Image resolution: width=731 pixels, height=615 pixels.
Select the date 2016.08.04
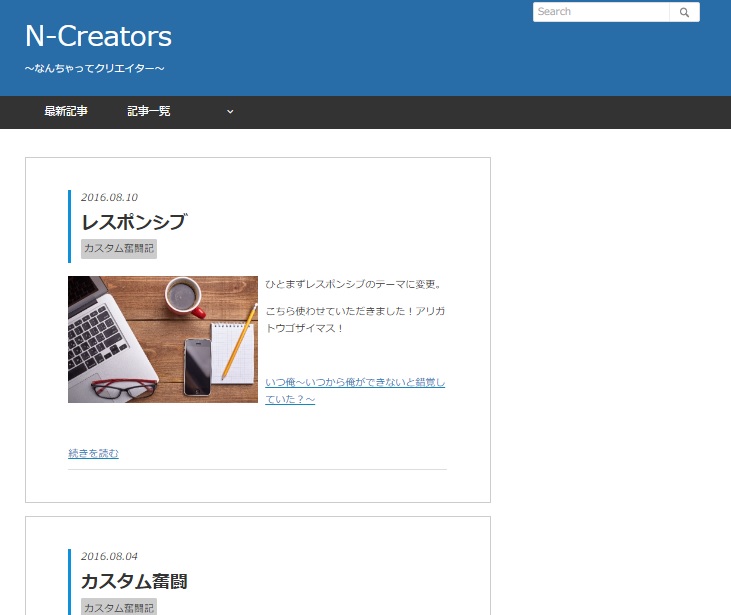(110, 556)
